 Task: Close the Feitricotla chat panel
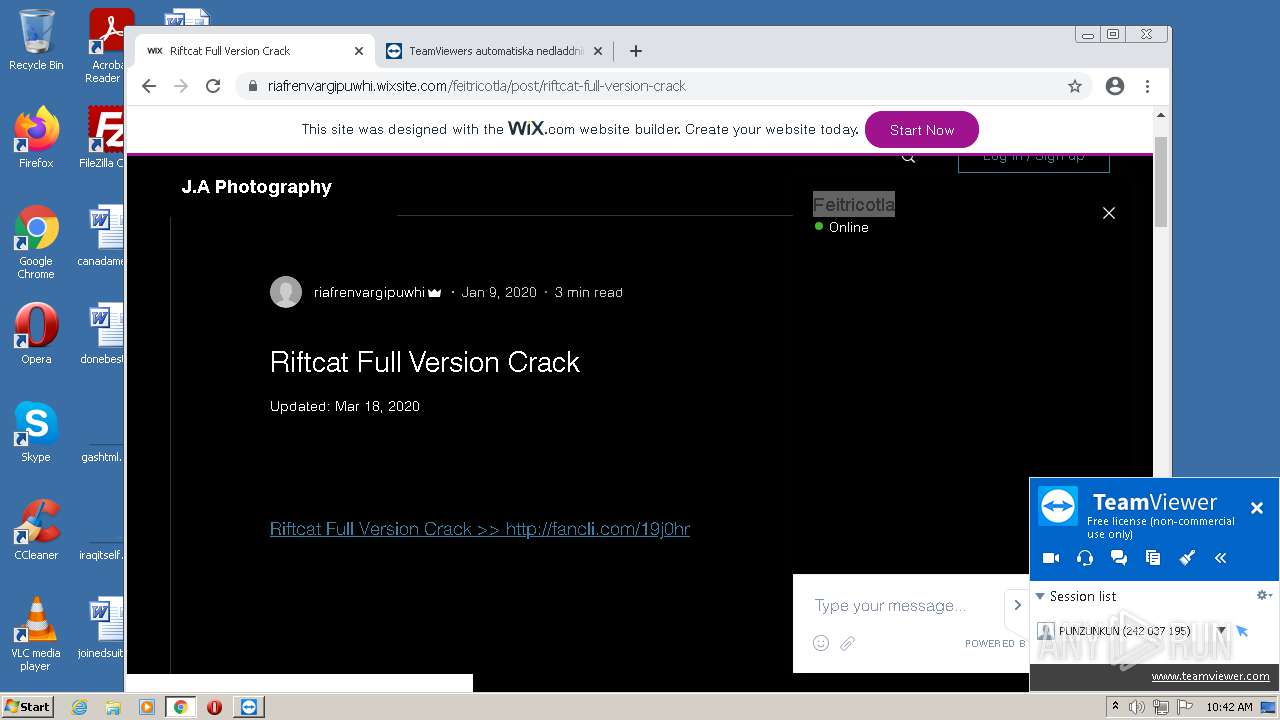point(1108,213)
